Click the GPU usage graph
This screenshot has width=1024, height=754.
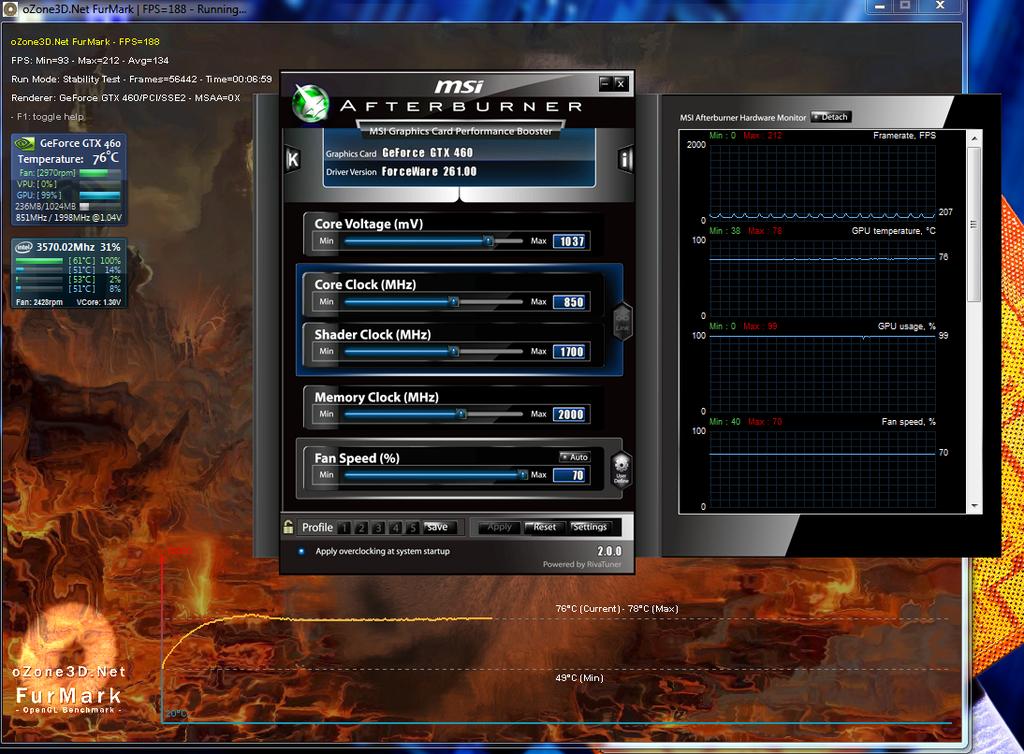(x=822, y=373)
